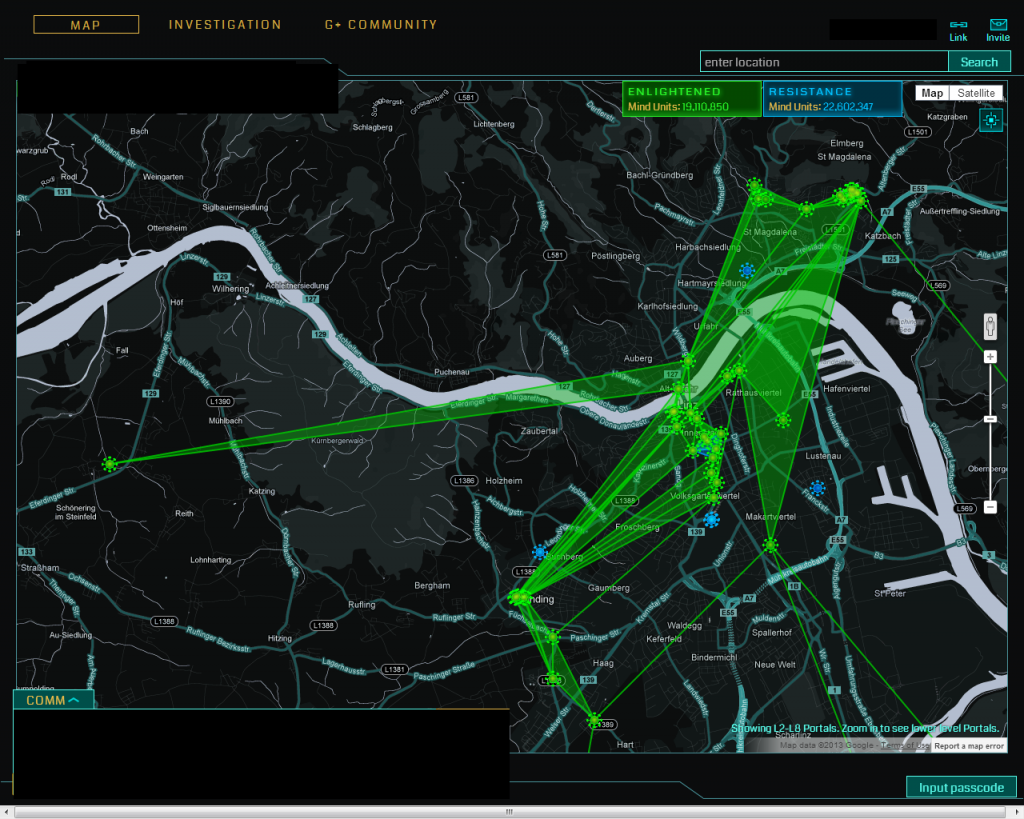
Task: Click the locate-me crosshair map button
Action: click(990, 120)
